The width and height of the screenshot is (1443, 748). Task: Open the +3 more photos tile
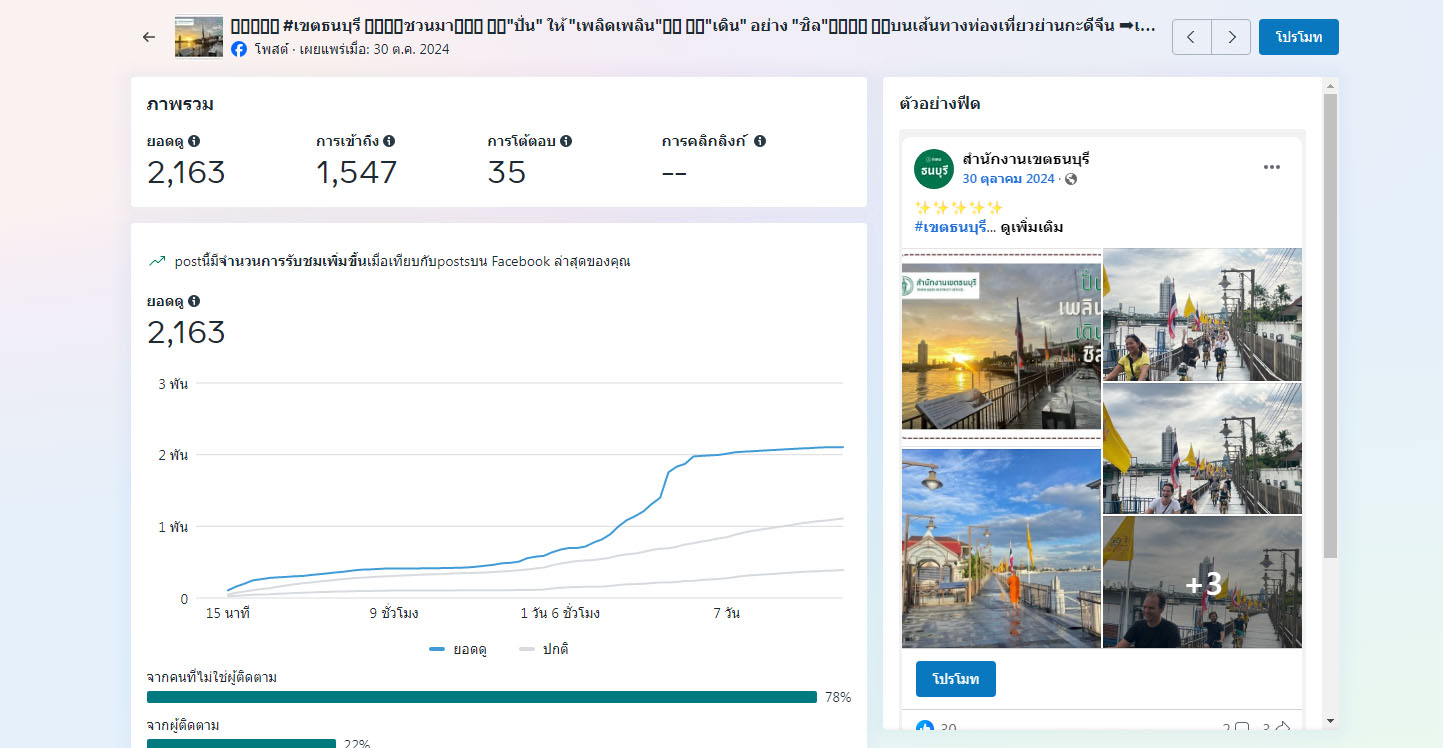[x=1203, y=582]
